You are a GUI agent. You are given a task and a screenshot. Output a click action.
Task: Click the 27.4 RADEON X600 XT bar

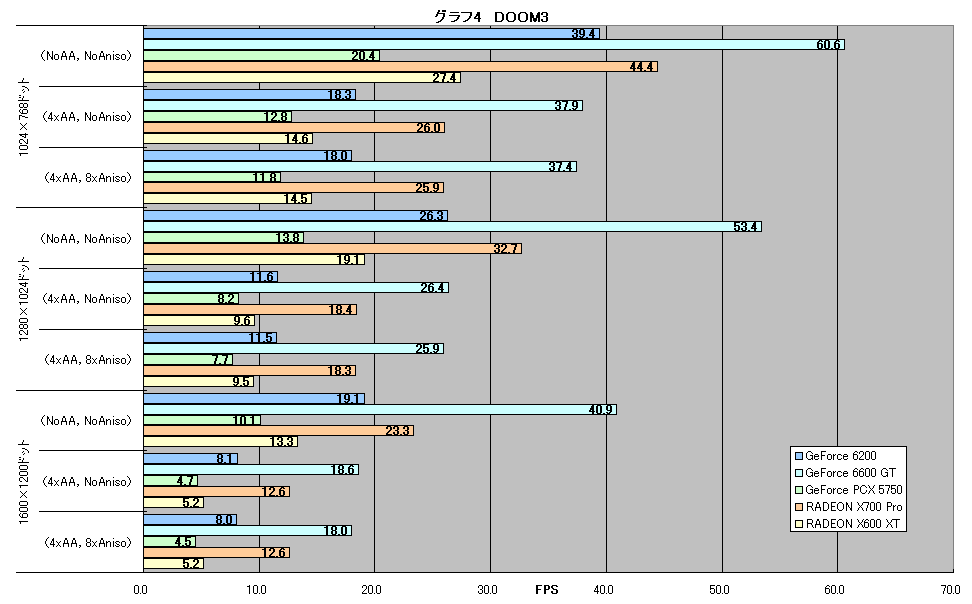(302, 78)
